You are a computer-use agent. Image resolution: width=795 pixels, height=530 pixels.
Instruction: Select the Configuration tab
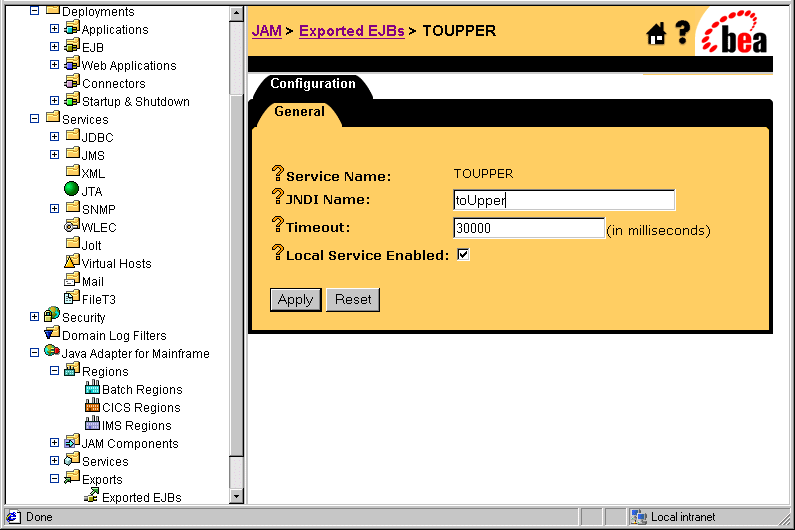(313, 84)
